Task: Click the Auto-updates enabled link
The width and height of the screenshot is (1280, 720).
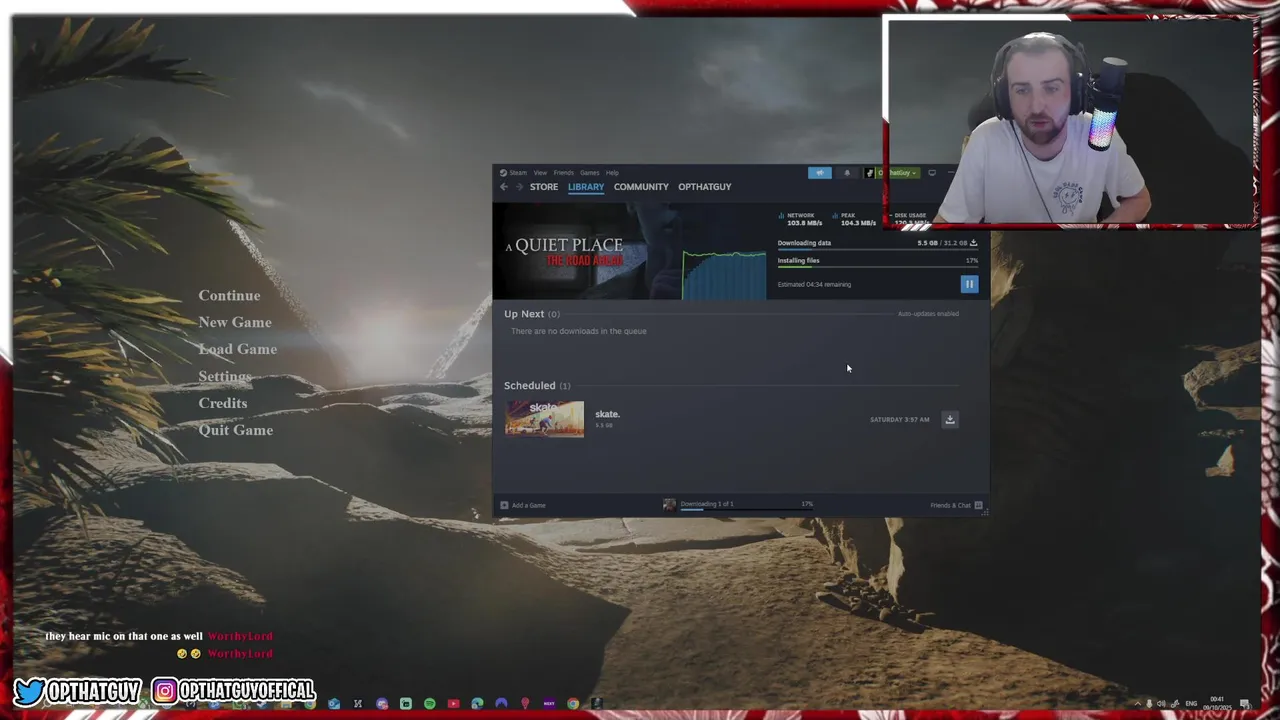Action: pos(928,314)
